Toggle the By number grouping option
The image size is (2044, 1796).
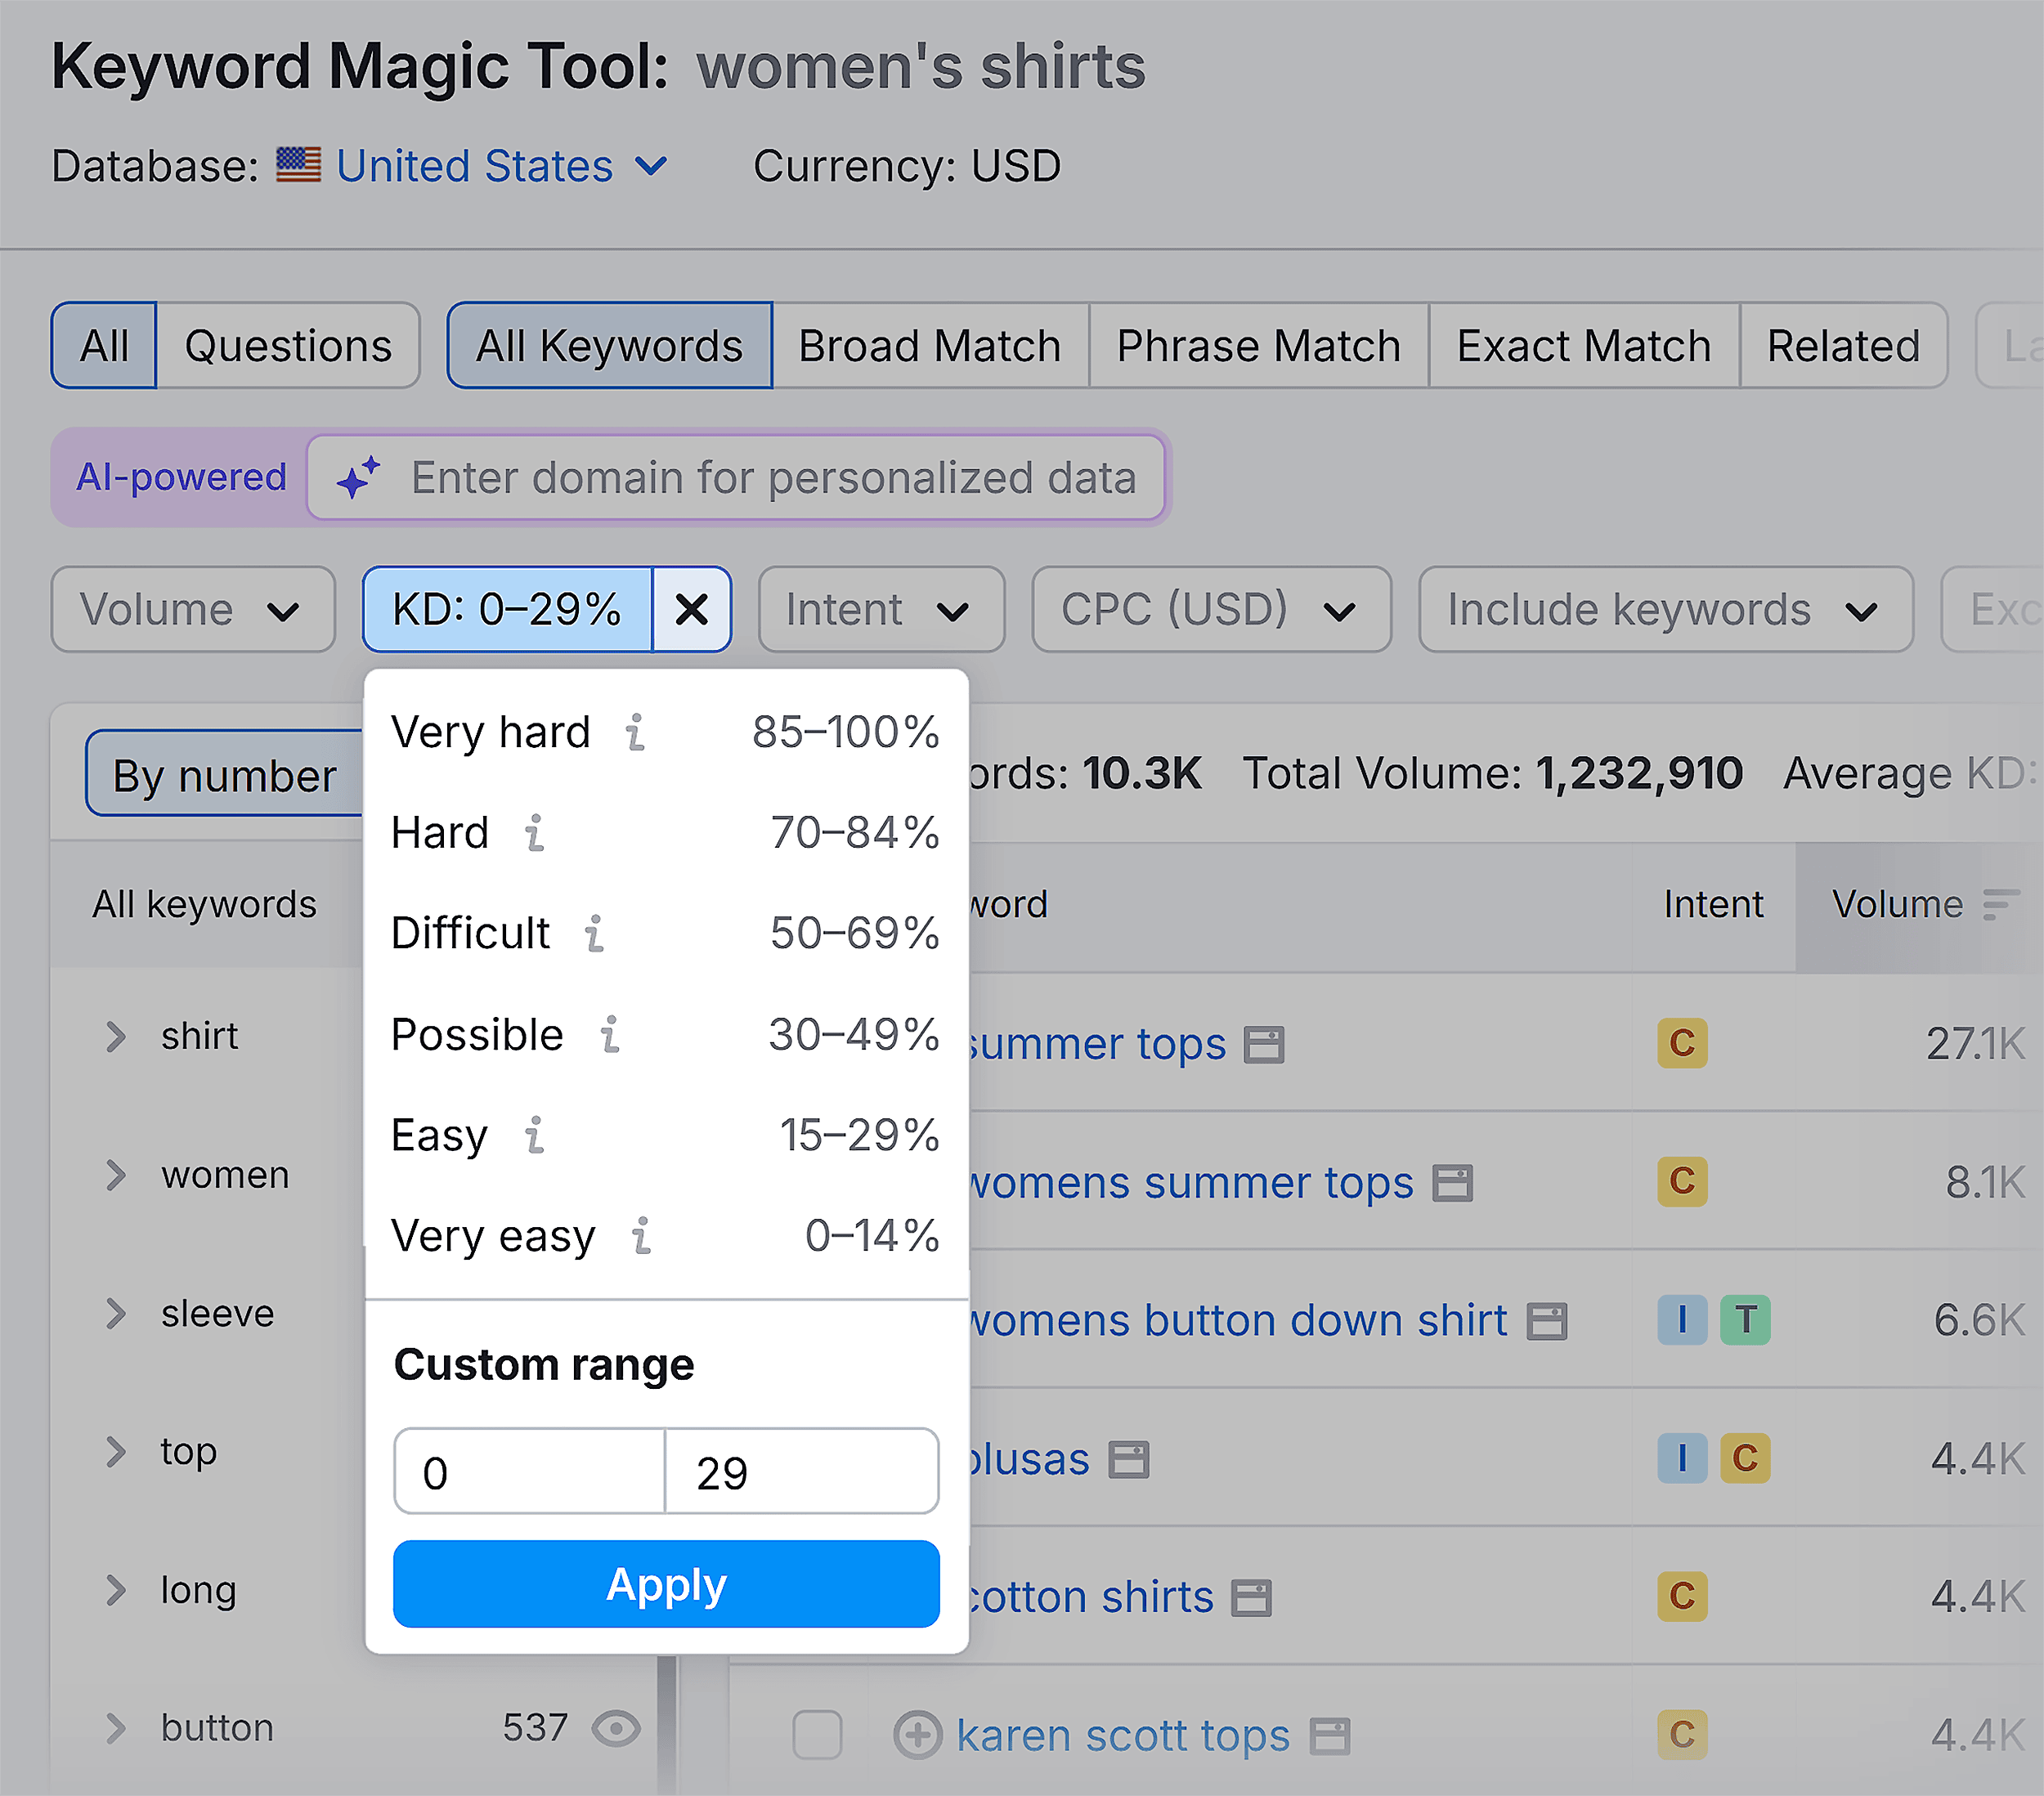click(224, 773)
